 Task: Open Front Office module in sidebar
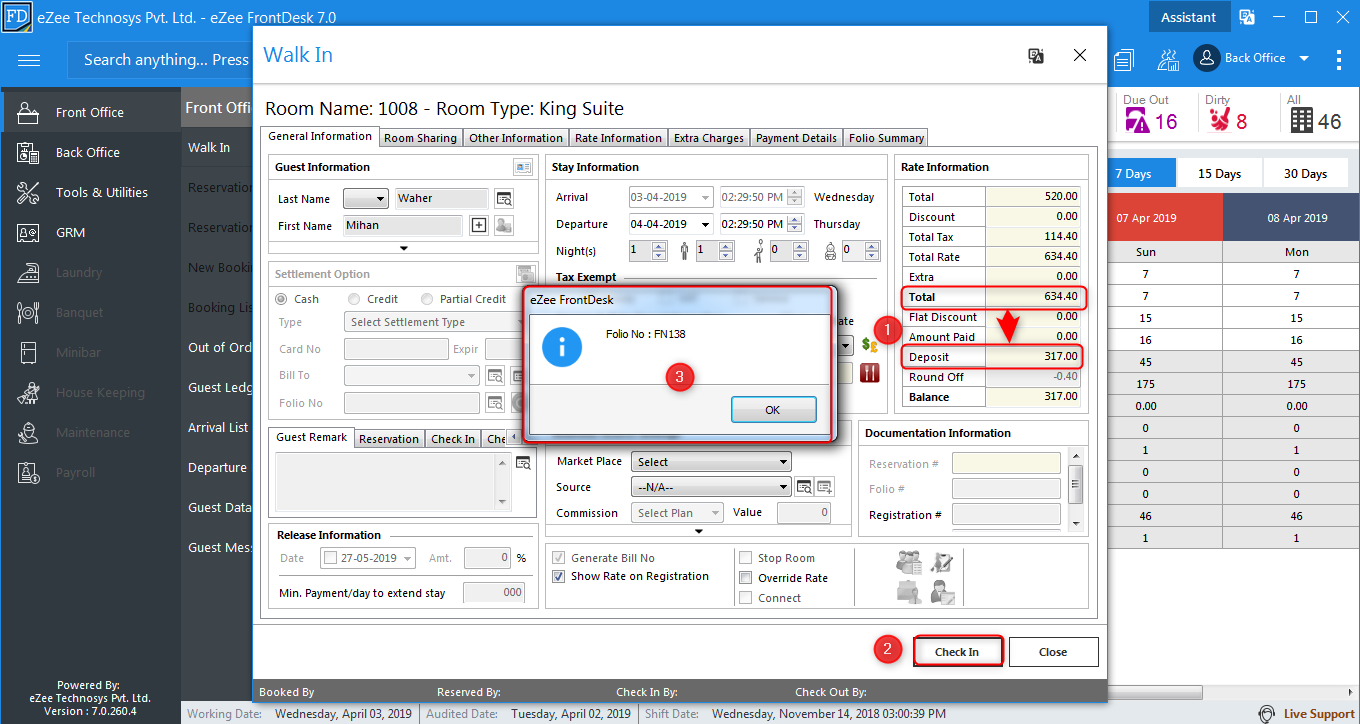90,112
